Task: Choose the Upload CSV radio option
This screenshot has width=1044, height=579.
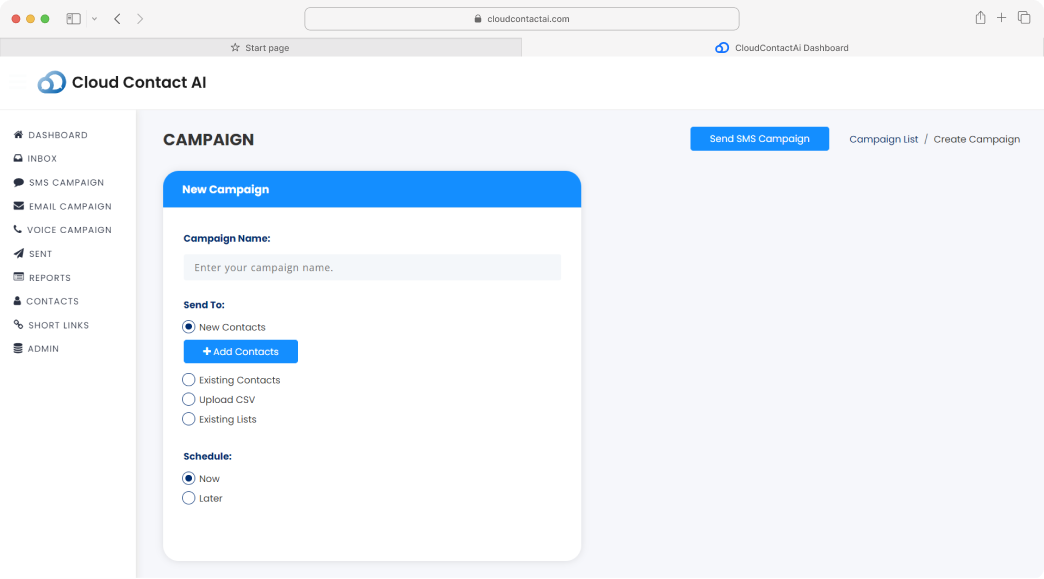Action: 189,400
